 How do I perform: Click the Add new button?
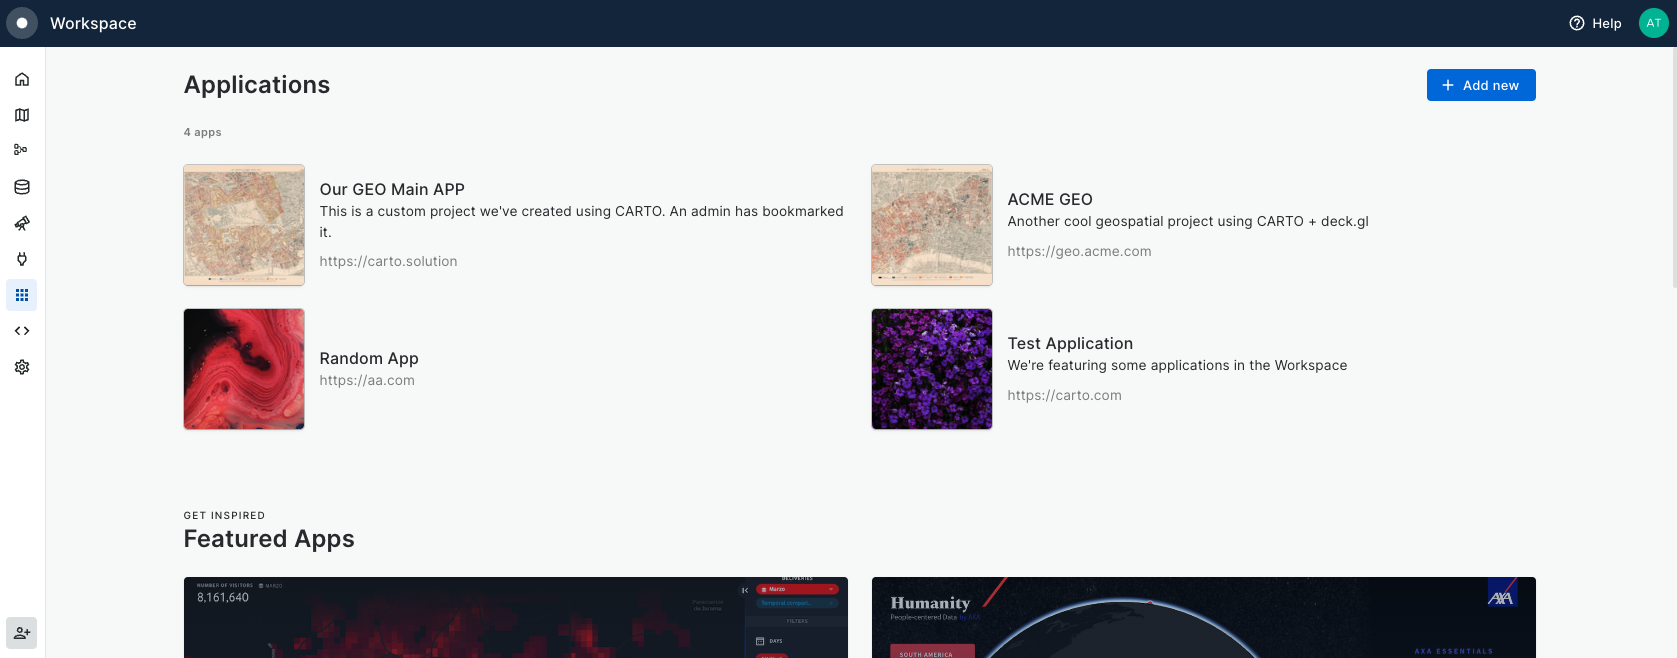point(1480,85)
